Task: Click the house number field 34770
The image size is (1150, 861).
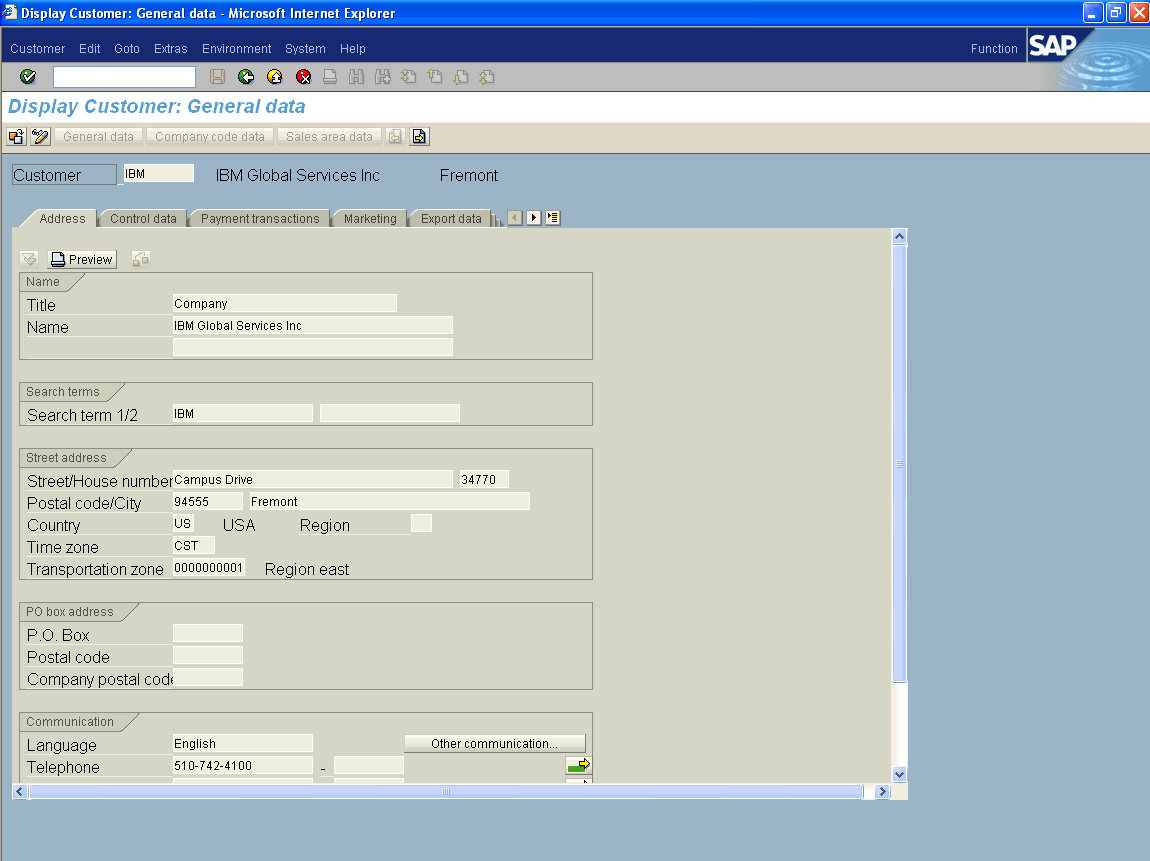Action: 484,480
